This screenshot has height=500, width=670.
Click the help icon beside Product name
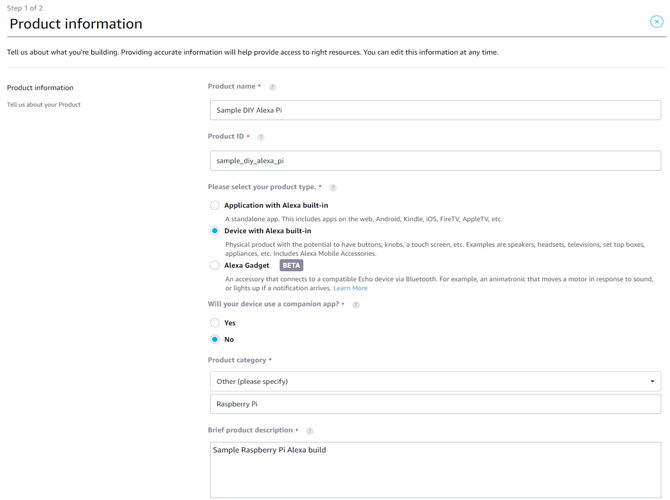272,87
